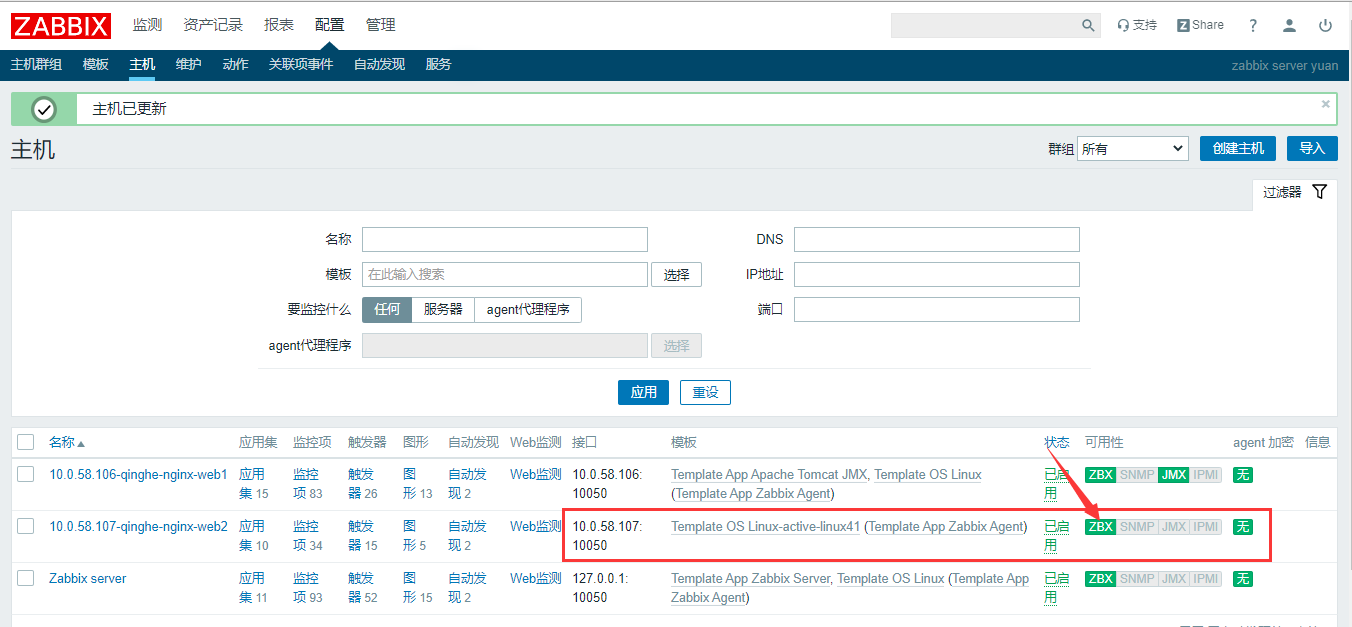The height and width of the screenshot is (627, 1352).
Task: Click ZBX badge for 10.0.58.106-qinghe-nginx-web1
Action: coord(1101,475)
